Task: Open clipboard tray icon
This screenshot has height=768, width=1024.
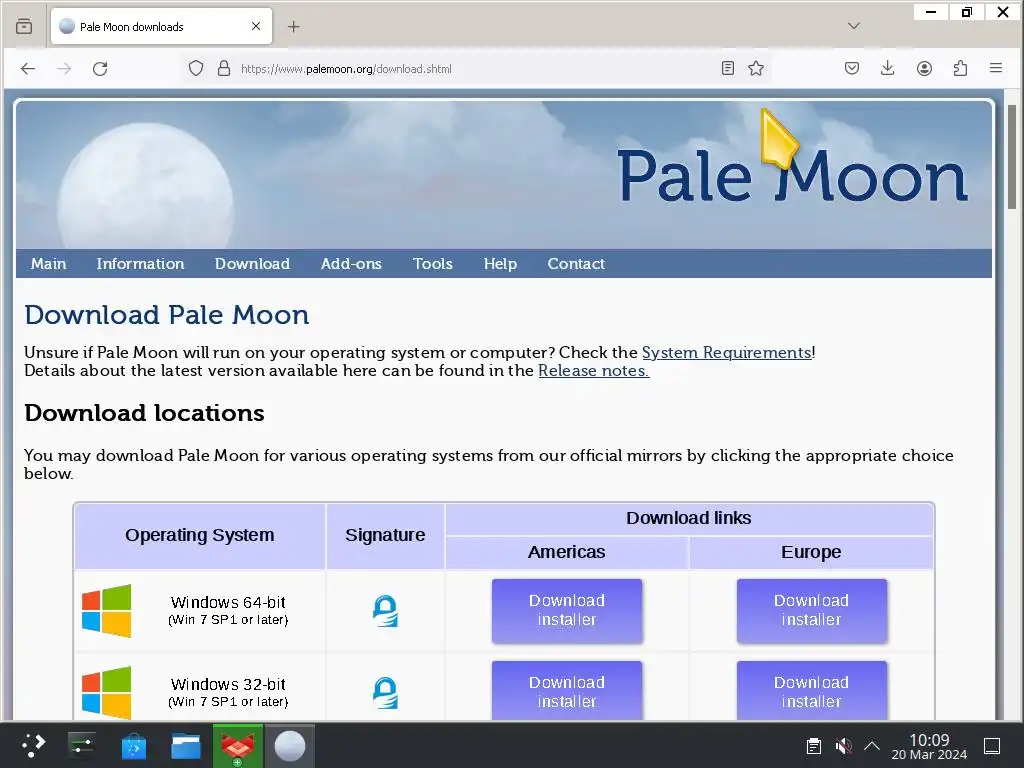Action: [x=814, y=746]
